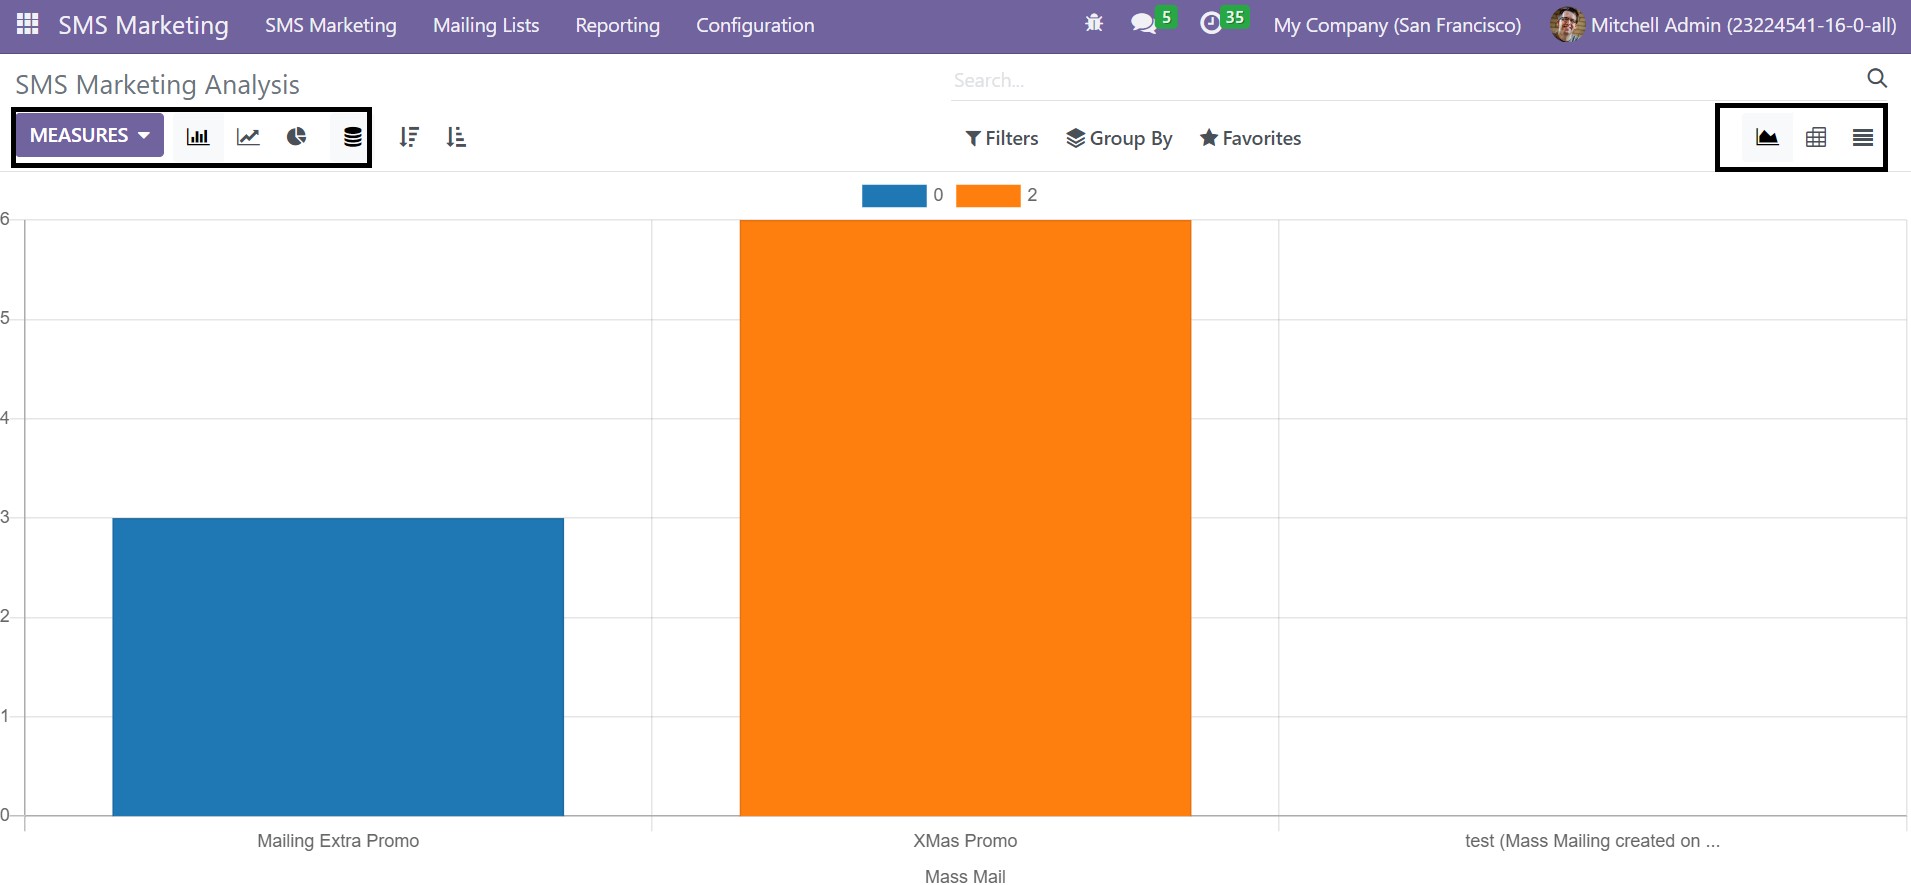The width and height of the screenshot is (1911, 885).
Task: Sort chart in descending order
Action: pos(409,137)
